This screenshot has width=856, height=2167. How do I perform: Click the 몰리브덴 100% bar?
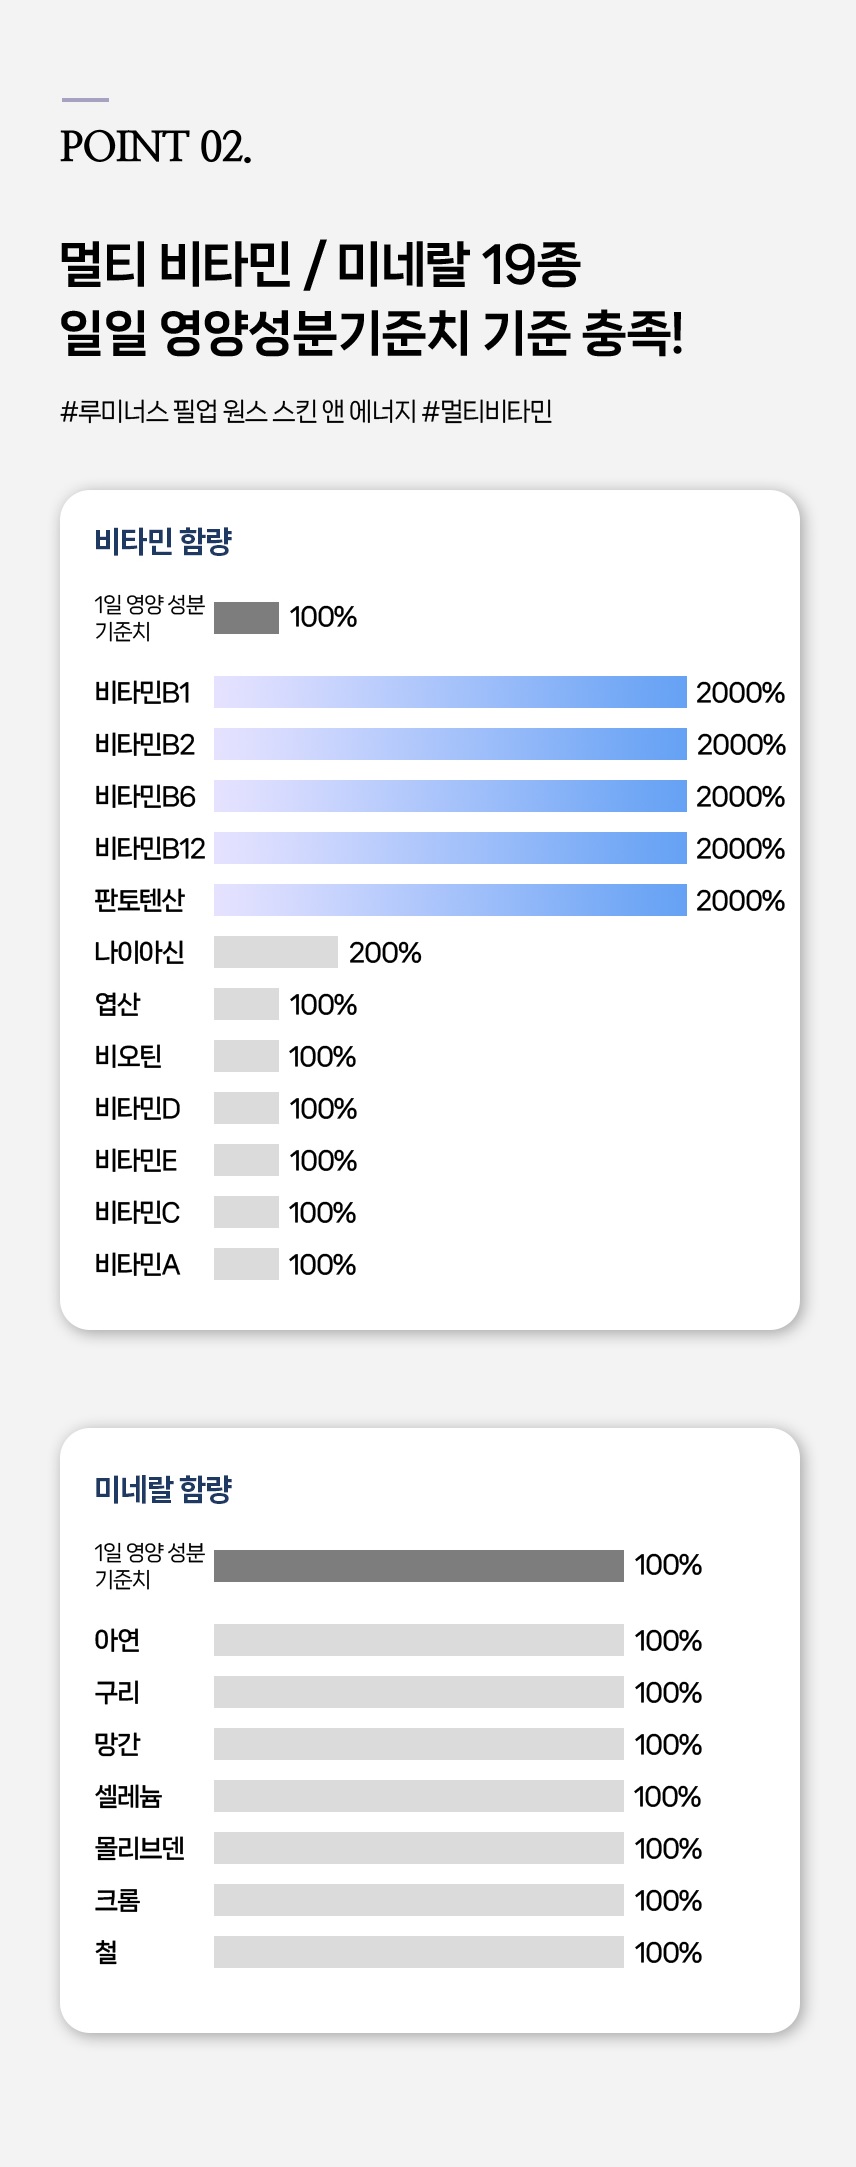[x=419, y=1848]
